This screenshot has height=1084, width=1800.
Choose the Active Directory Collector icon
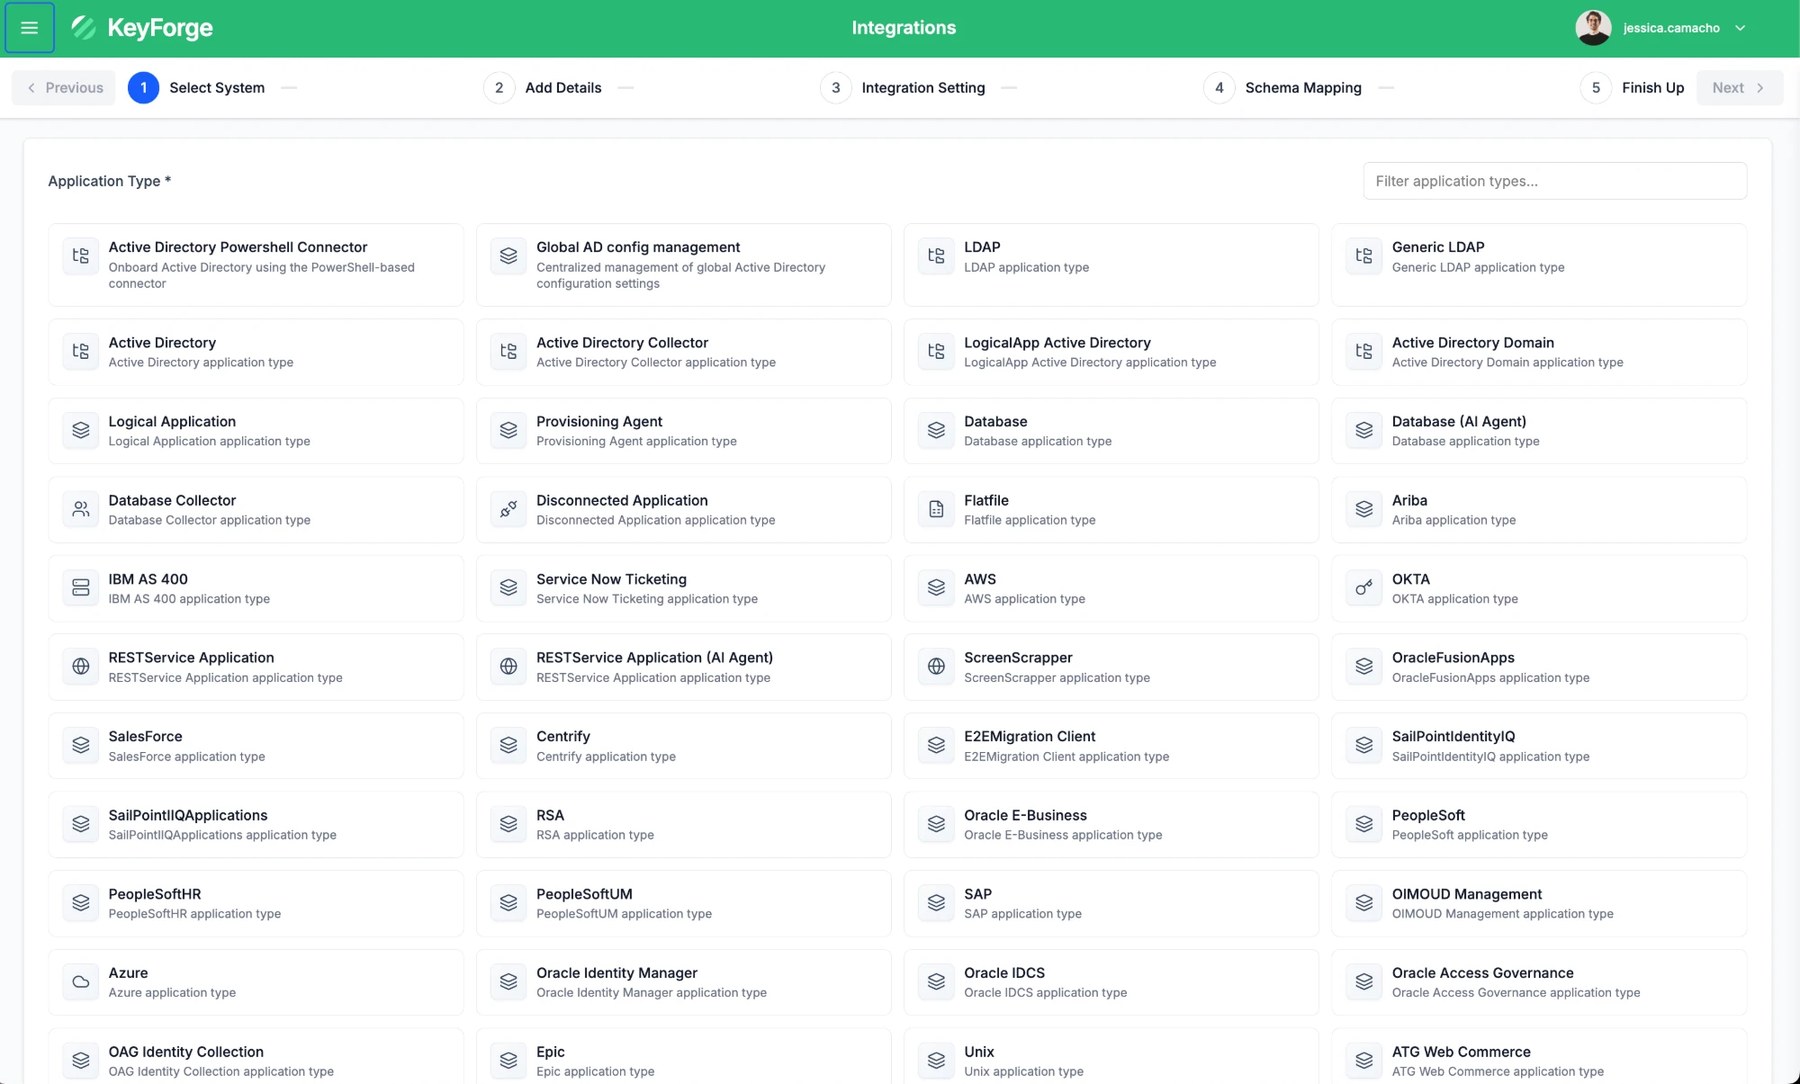coord(509,352)
